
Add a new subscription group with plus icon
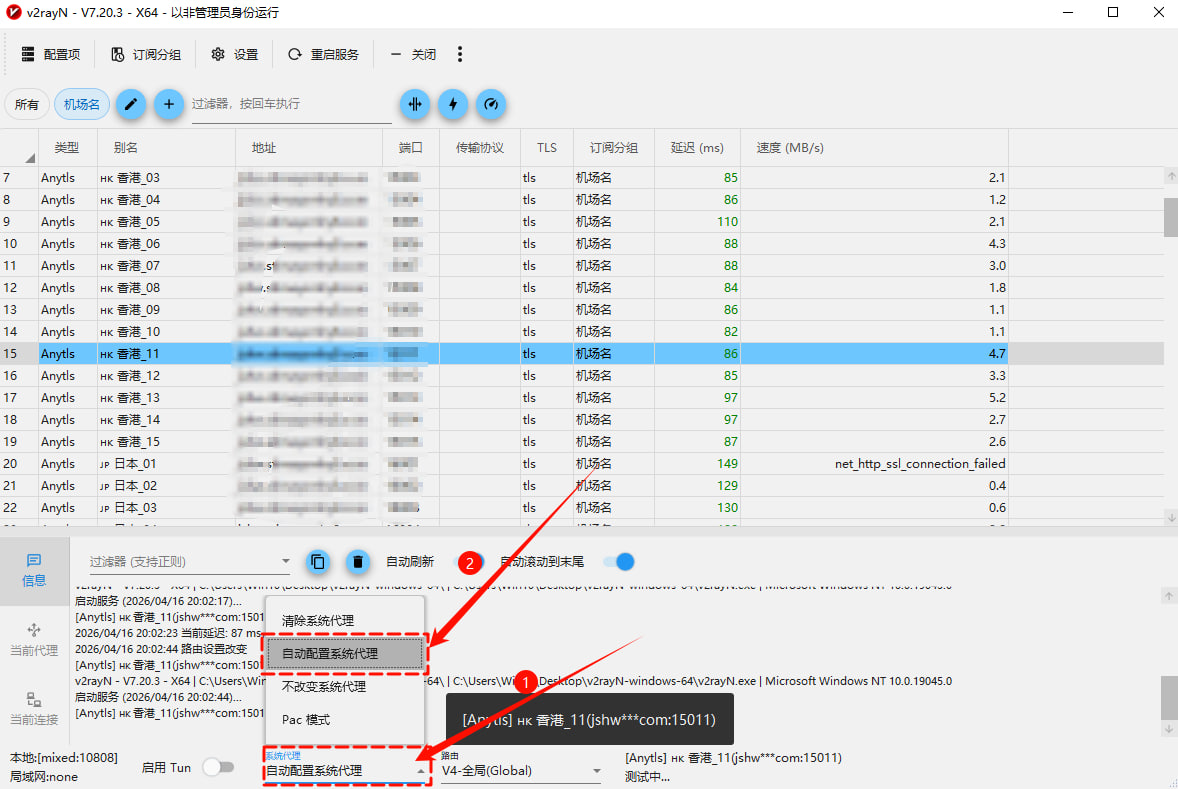(x=168, y=104)
